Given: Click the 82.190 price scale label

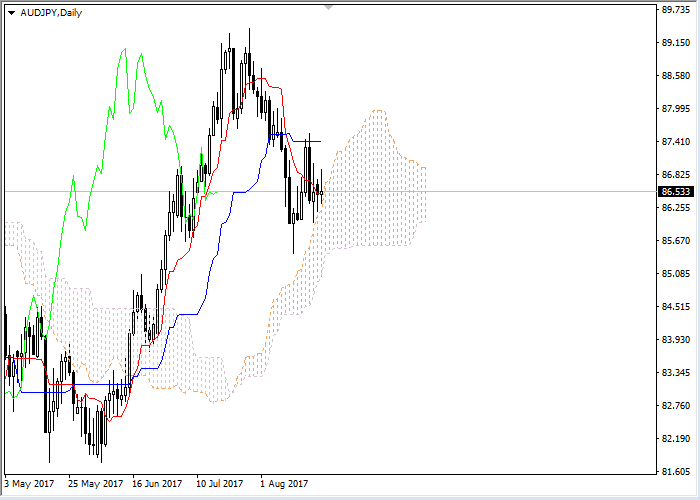Looking at the screenshot, I should coord(675,438).
